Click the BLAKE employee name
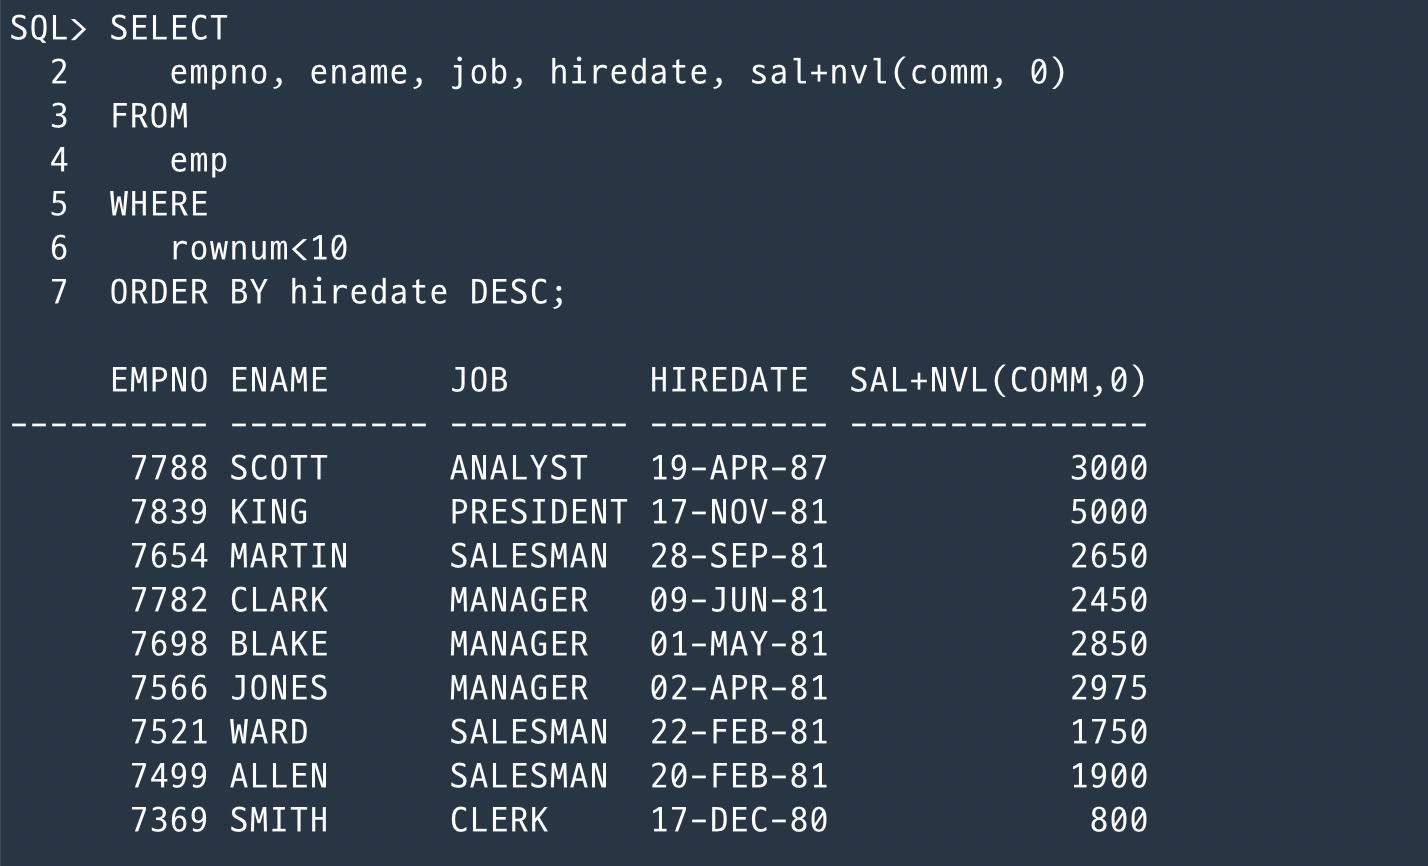This screenshot has width=1428, height=866. [x=278, y=644]
